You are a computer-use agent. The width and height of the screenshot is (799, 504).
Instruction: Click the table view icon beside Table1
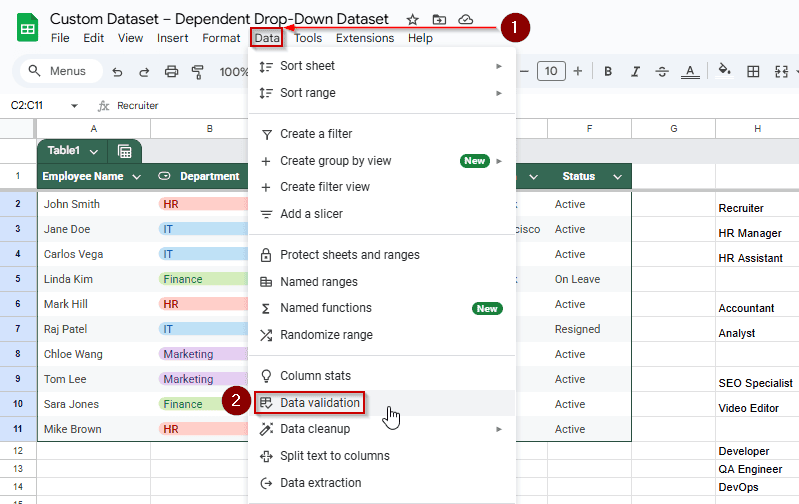[124, 151]
